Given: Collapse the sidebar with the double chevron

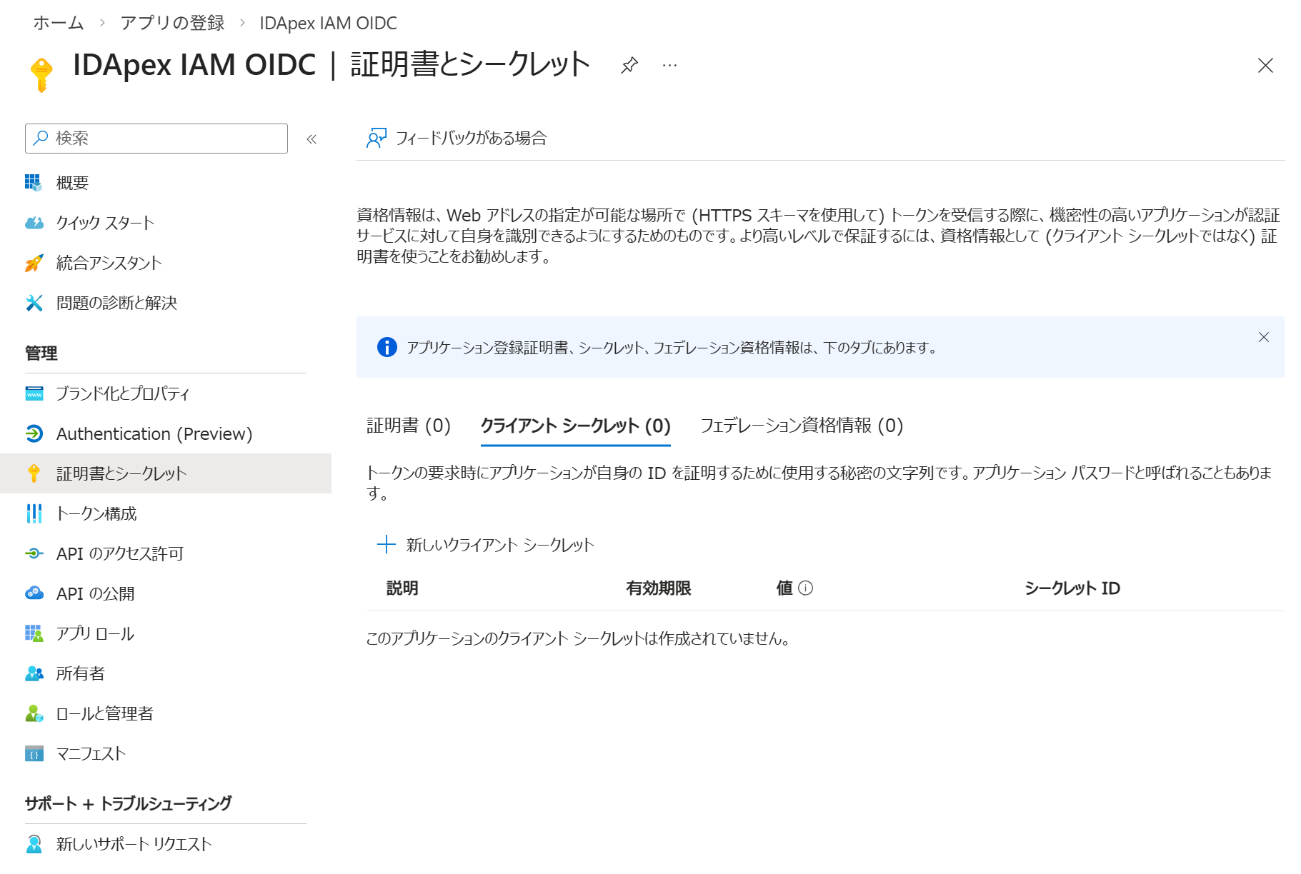Looking at the screenshot, I should 311,139.
